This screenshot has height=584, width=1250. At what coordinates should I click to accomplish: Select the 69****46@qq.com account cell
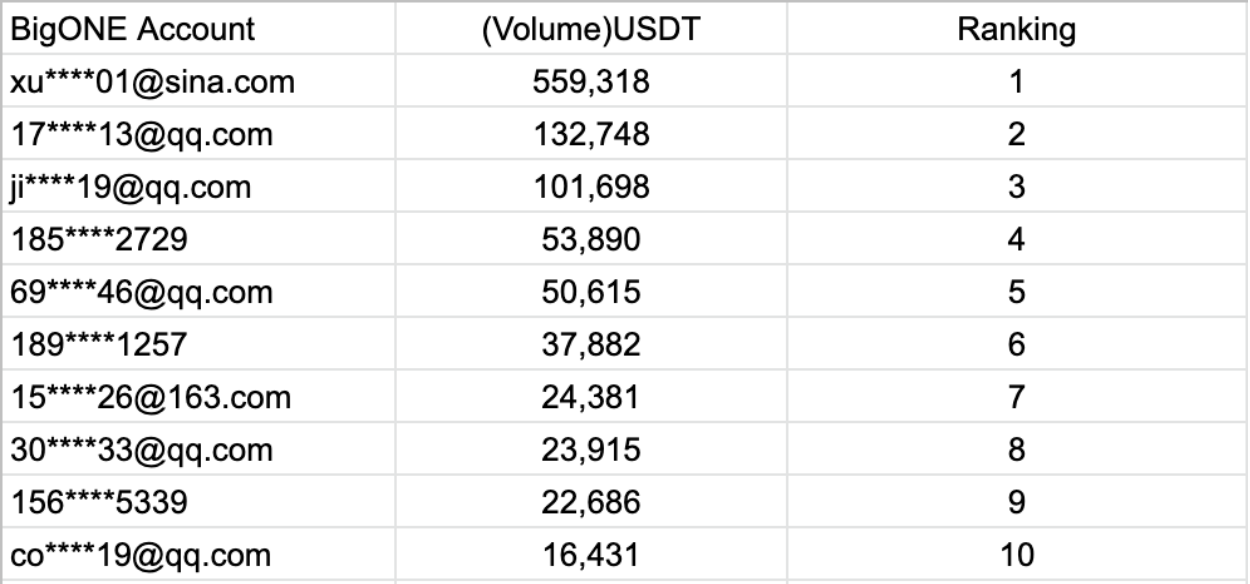click(x=141, y=292)
